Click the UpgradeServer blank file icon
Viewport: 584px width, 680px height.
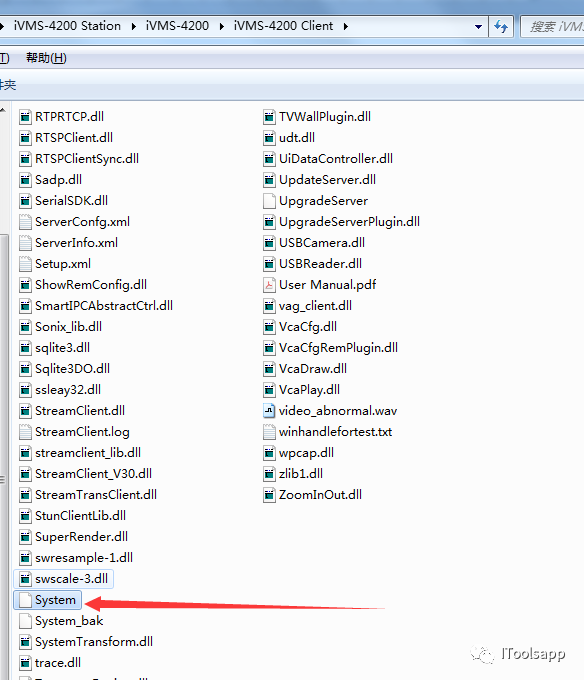click(x=269, y=201)
